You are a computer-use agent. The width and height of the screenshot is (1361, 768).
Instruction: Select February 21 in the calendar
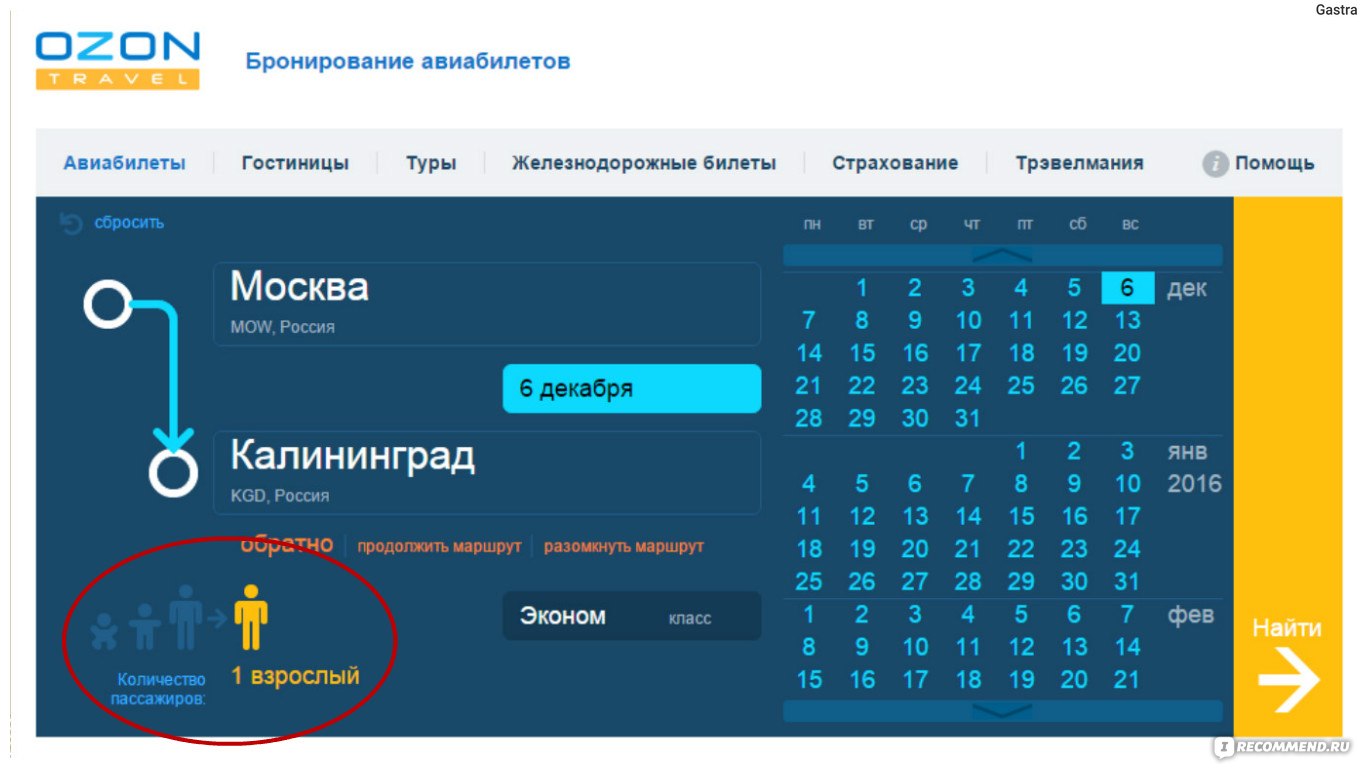(x=1127, y=679)
